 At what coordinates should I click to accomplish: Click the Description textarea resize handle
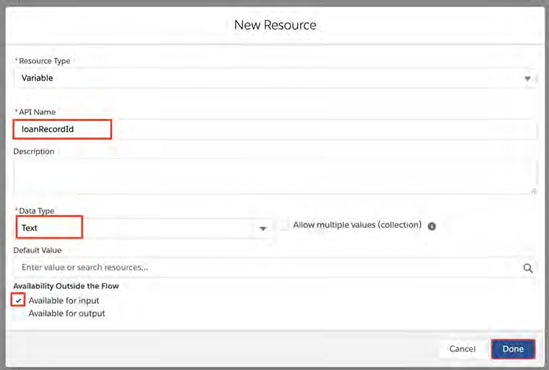[534, 191]
